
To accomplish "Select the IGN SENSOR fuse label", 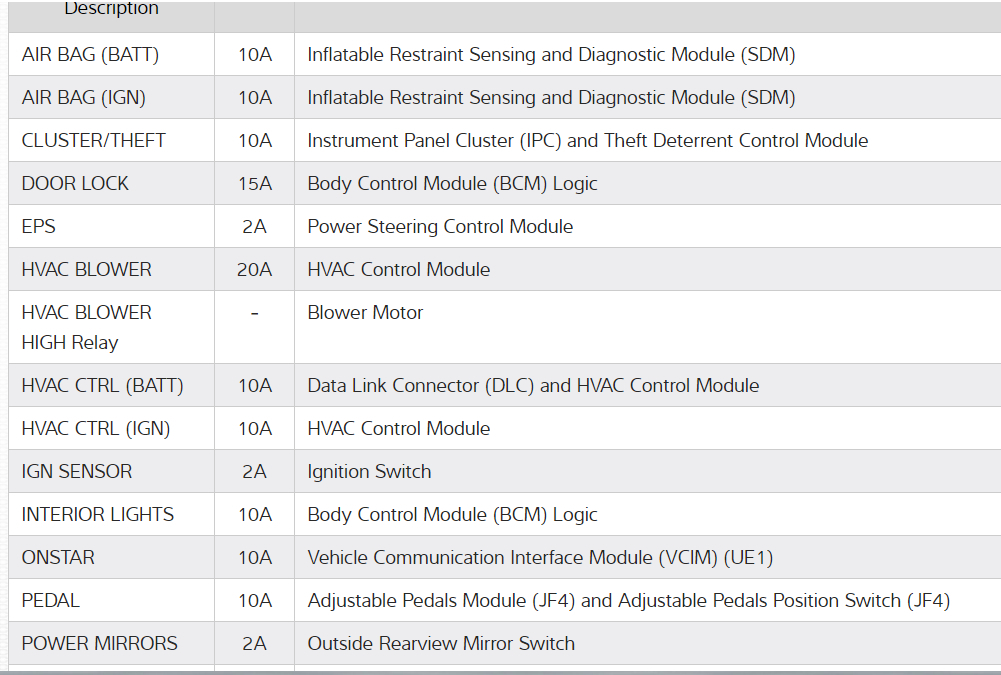I will 77,472.
